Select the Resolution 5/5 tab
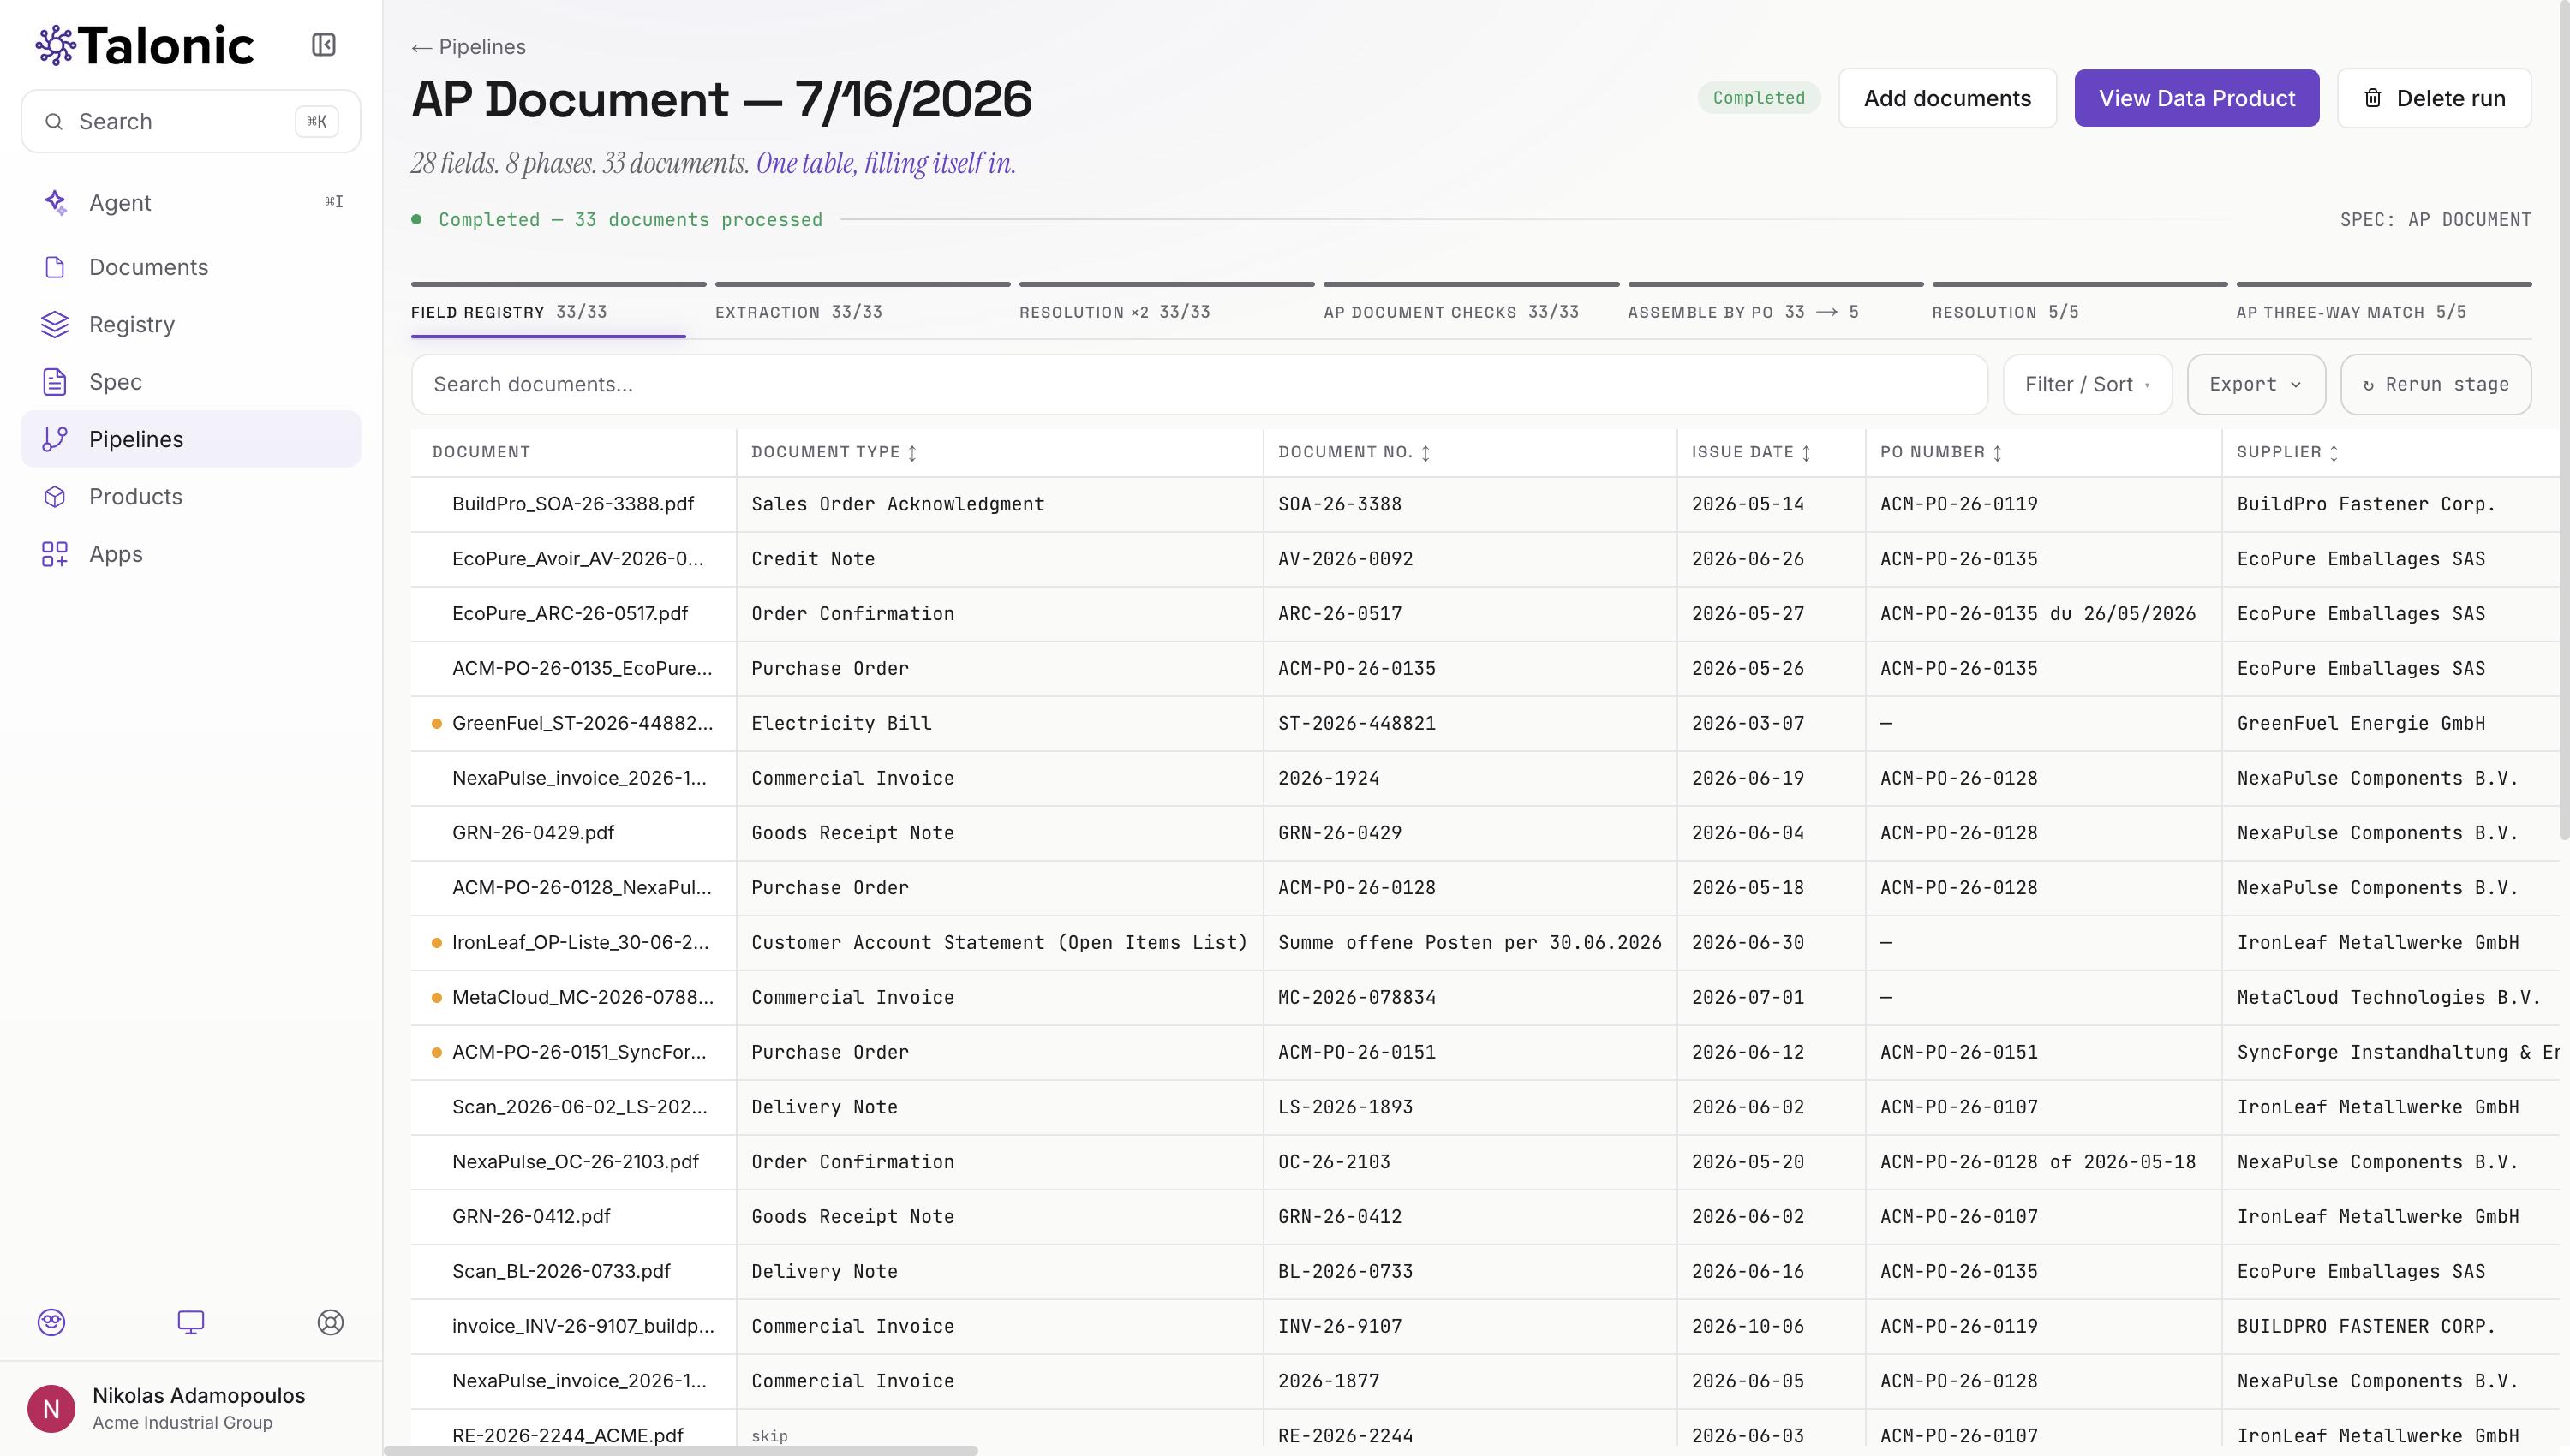The width and height of the screenshot is (2570, 1456). click(2079, 311)
